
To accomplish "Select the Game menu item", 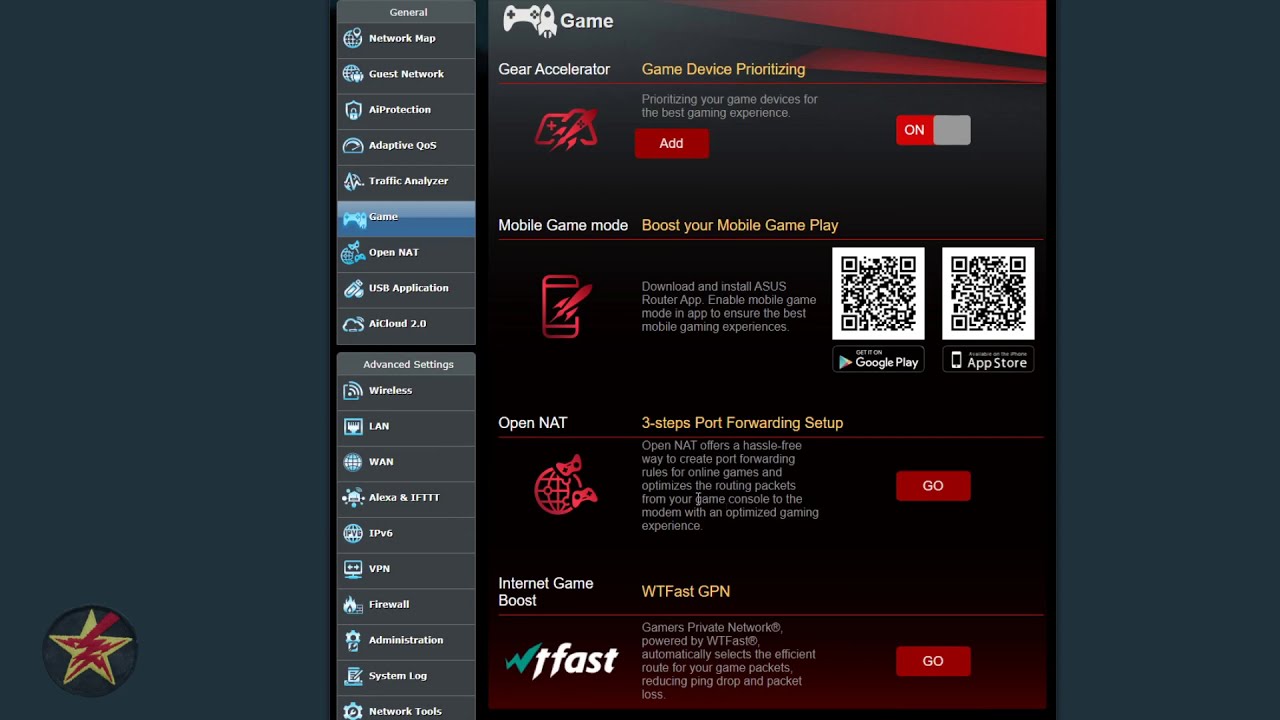I will pyautogui.click(x=406, y=217).
